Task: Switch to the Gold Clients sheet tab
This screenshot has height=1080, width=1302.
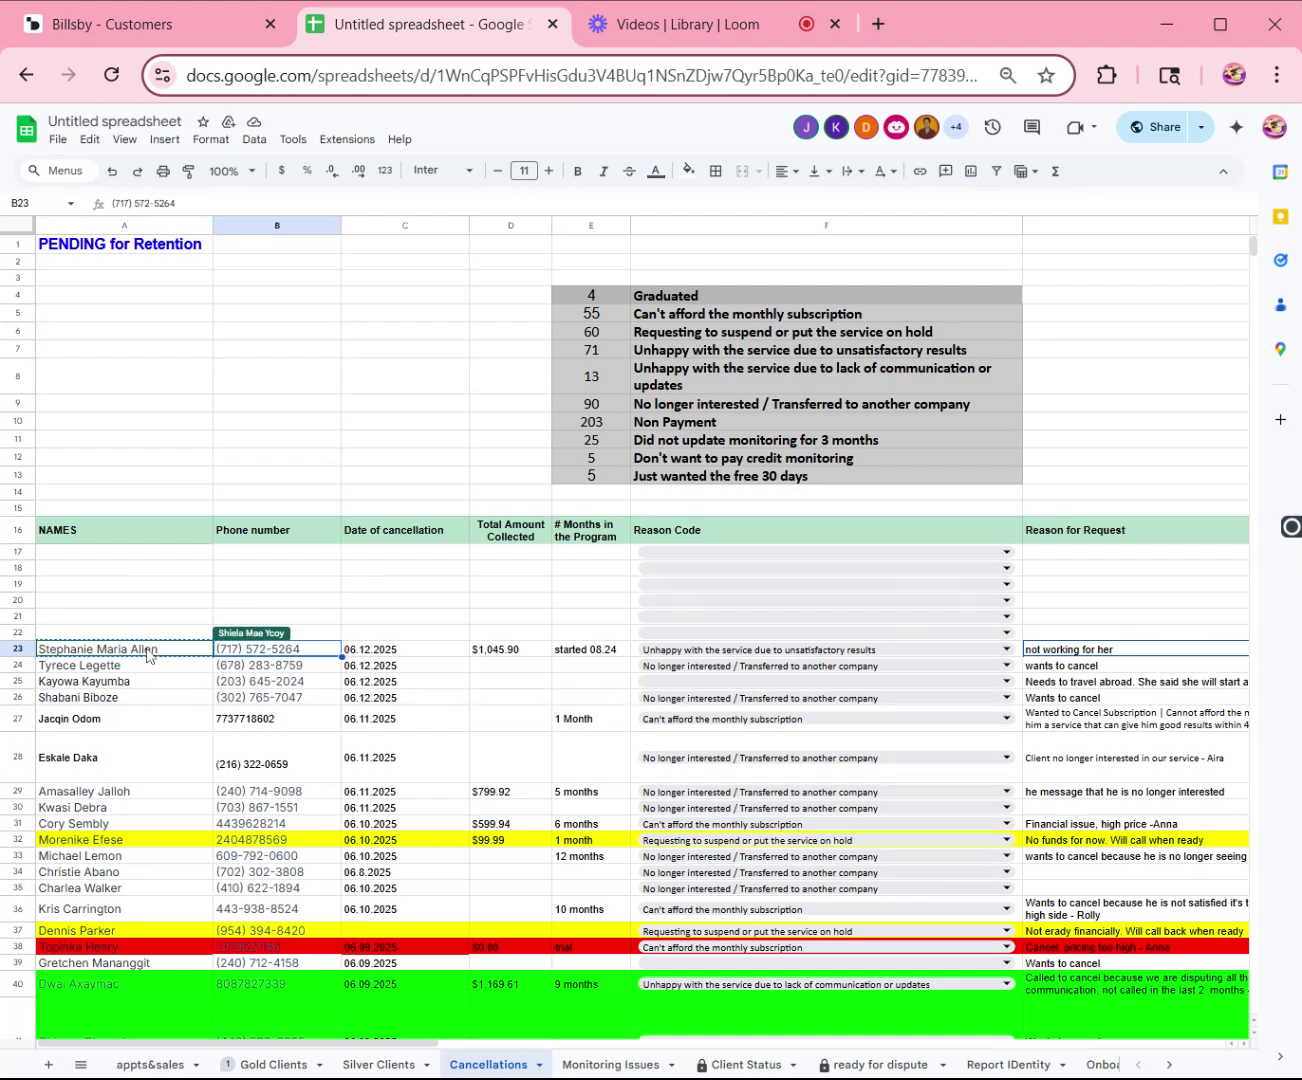Action: tap(273, 1064)
